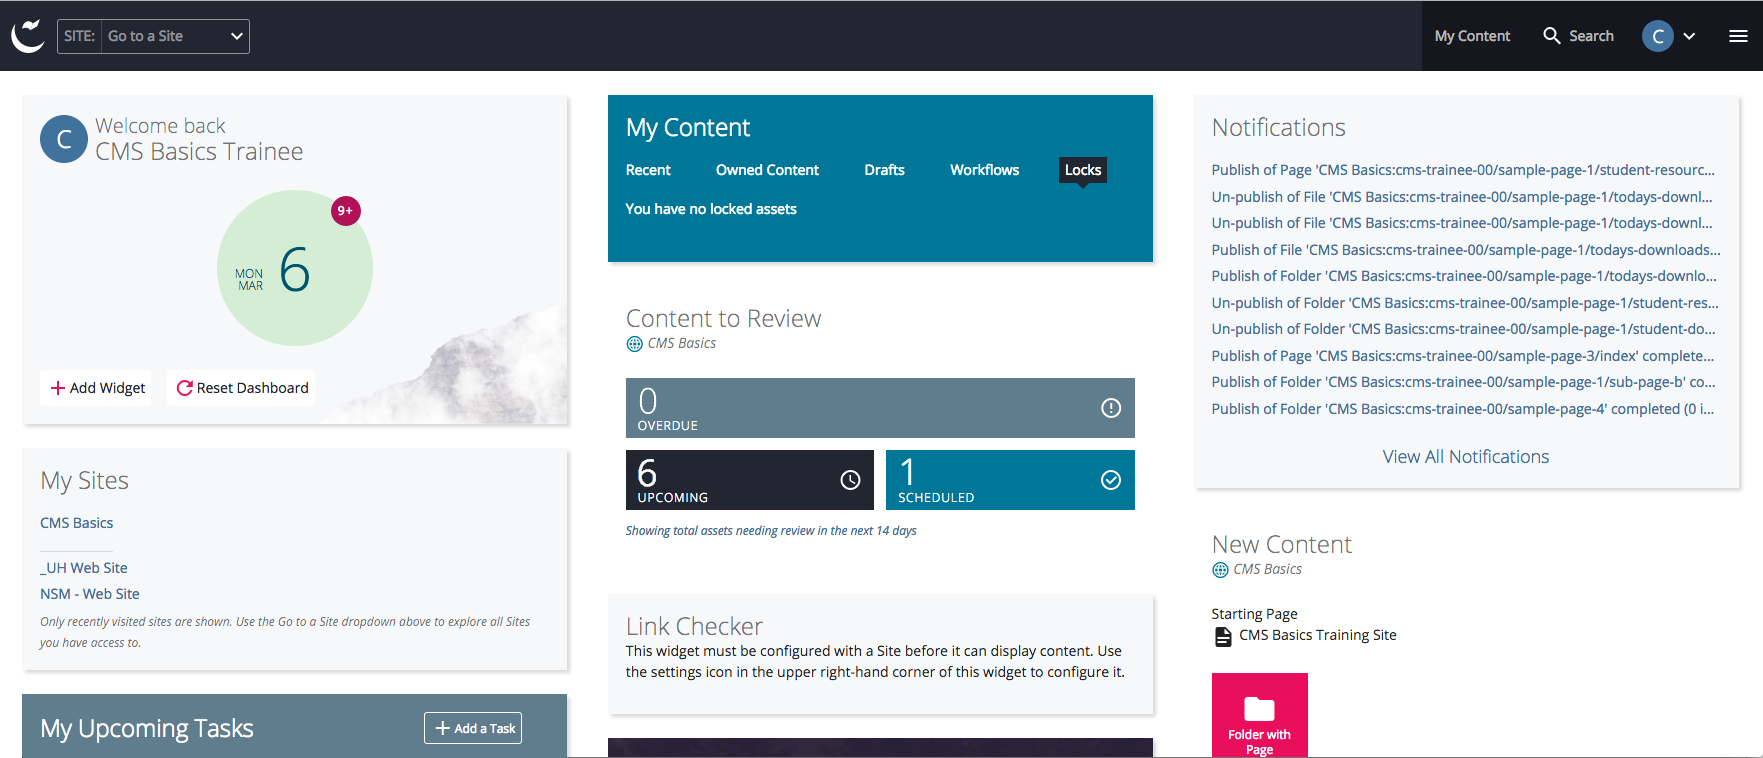Click the Add a Task button
1763x758 pixels.
coord(473,728)
